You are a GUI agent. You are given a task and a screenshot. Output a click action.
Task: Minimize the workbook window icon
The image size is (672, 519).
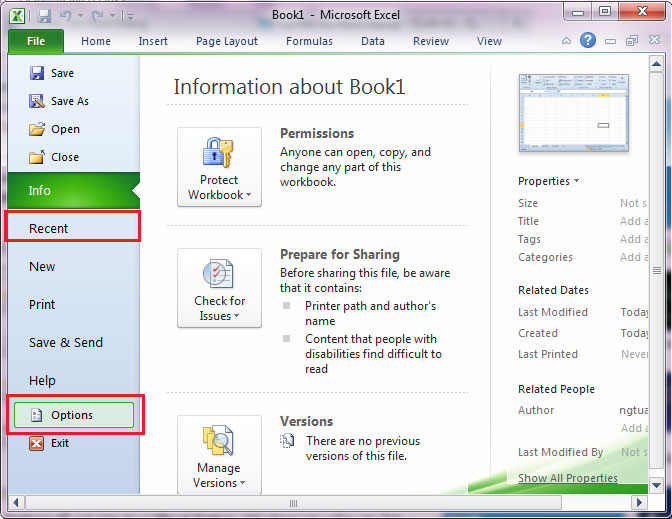coord(610,41)
